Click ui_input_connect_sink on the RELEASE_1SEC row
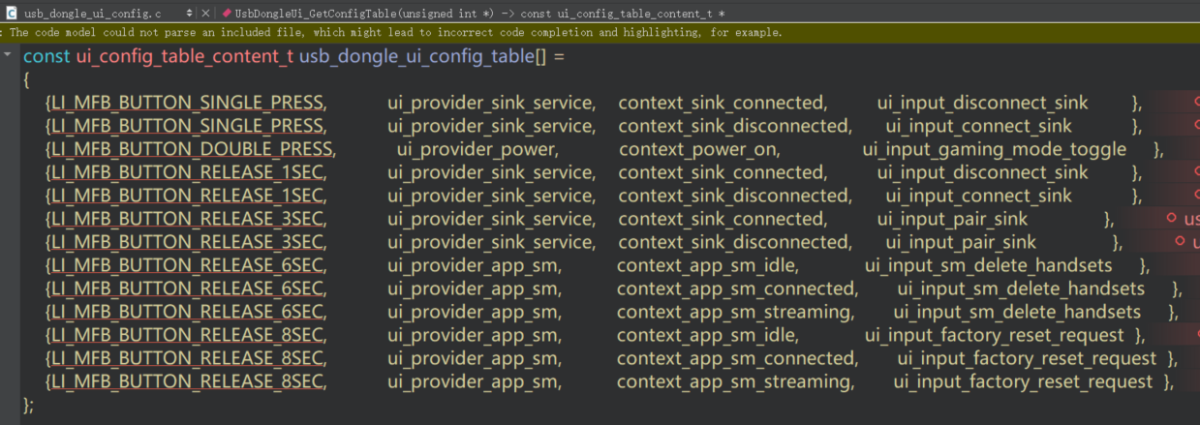The image size is (1200, 425). tap(978, 196)
